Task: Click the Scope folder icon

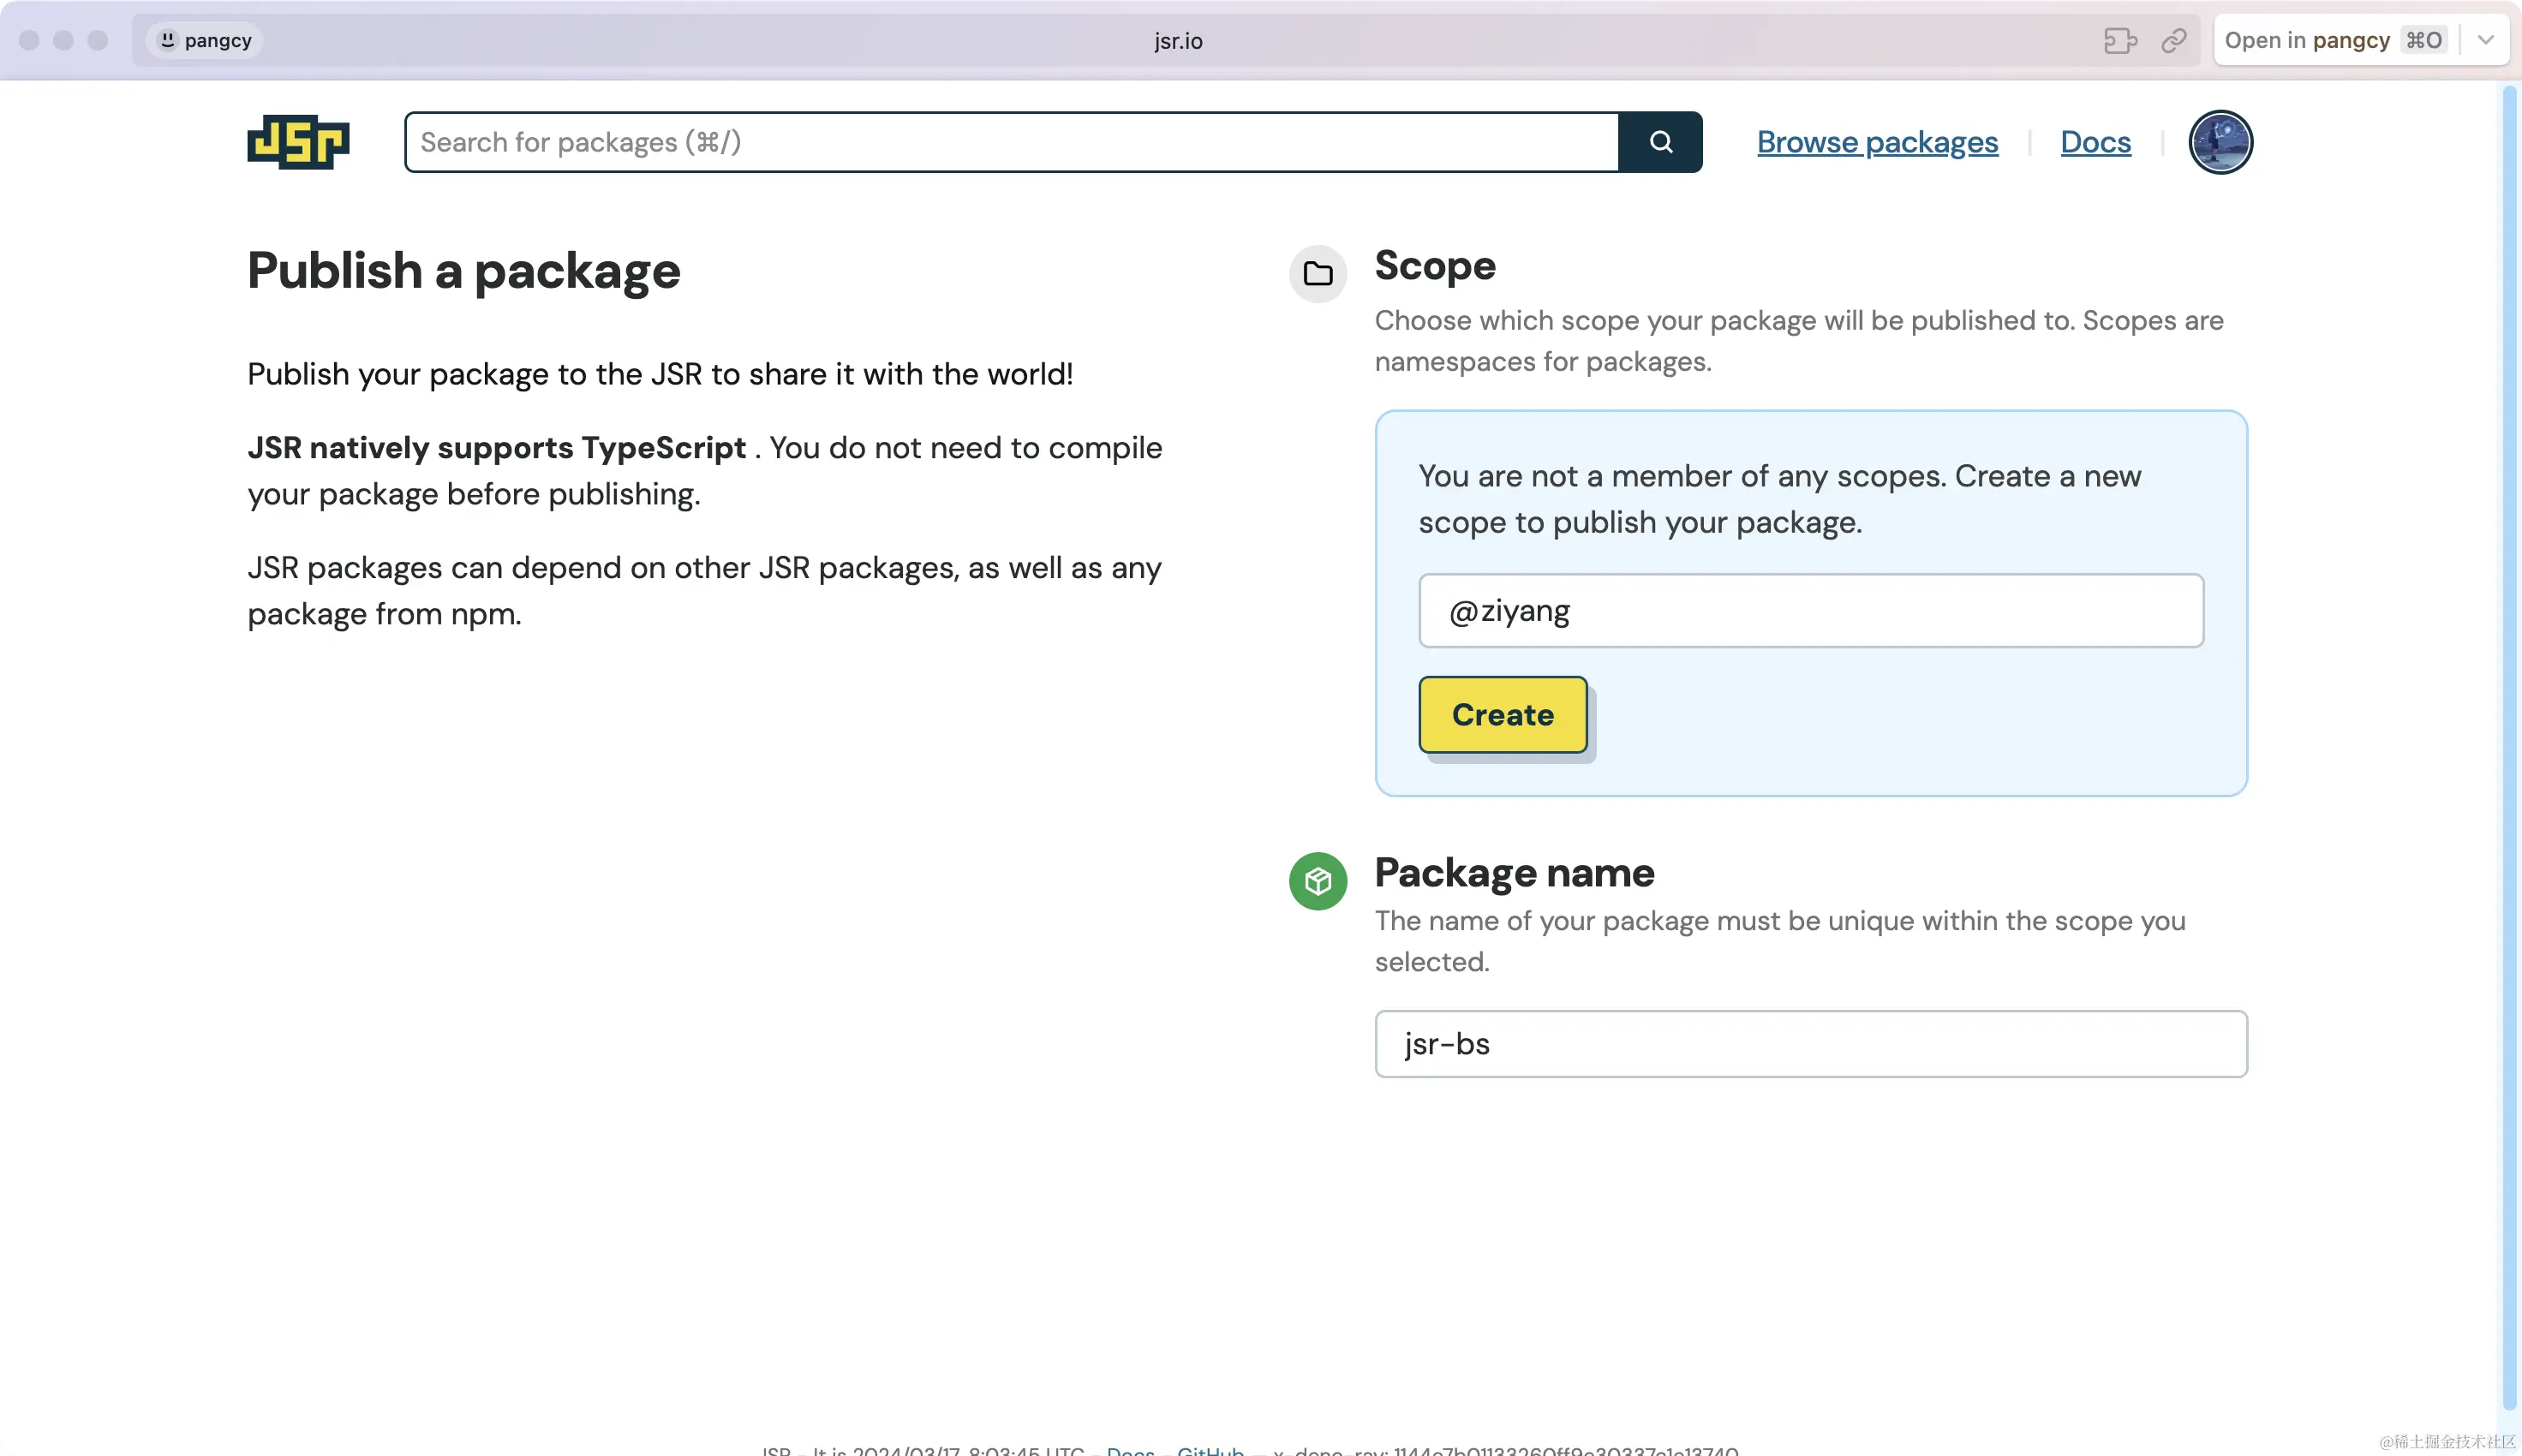Action: pyautogui.click(x=1317, y=274)
